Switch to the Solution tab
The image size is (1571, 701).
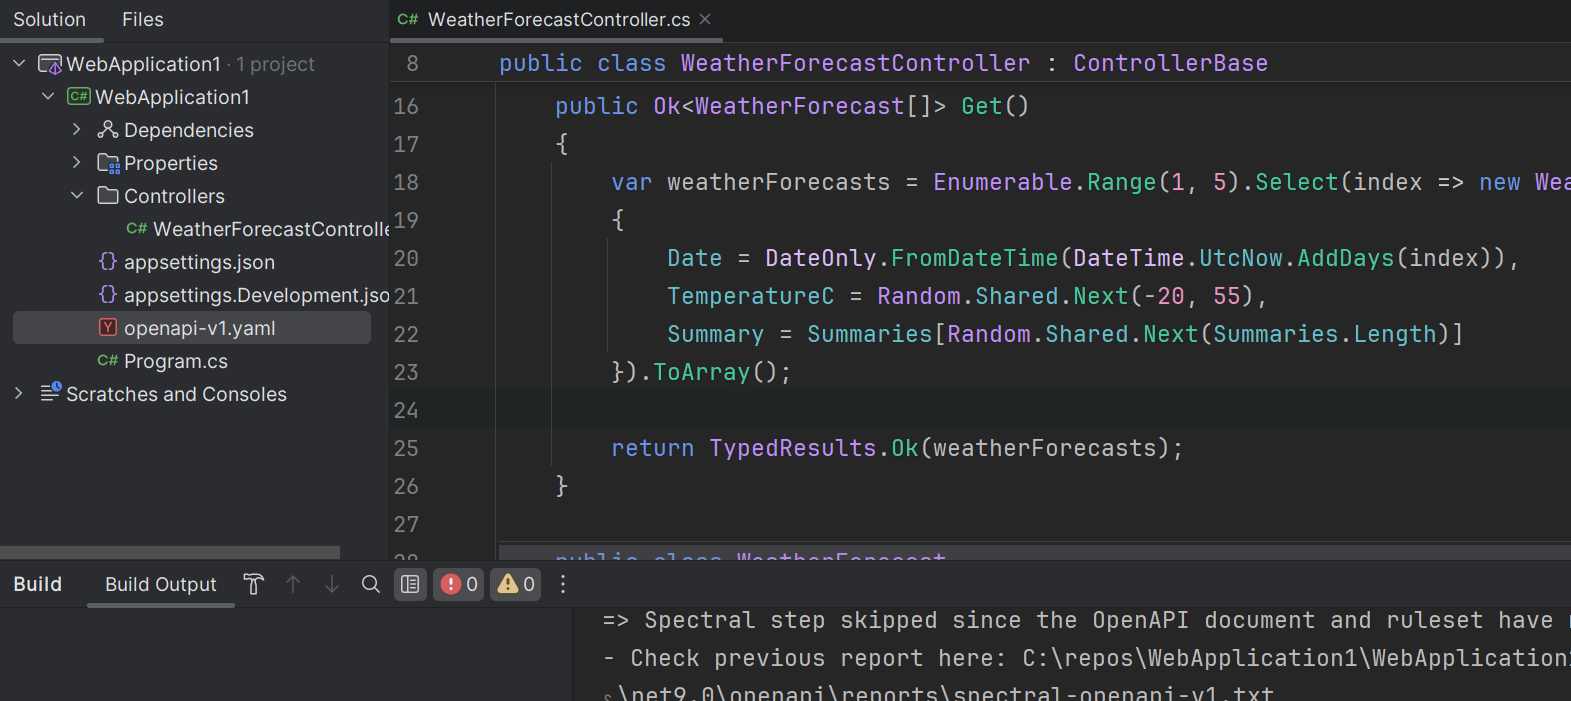[50, 19]
